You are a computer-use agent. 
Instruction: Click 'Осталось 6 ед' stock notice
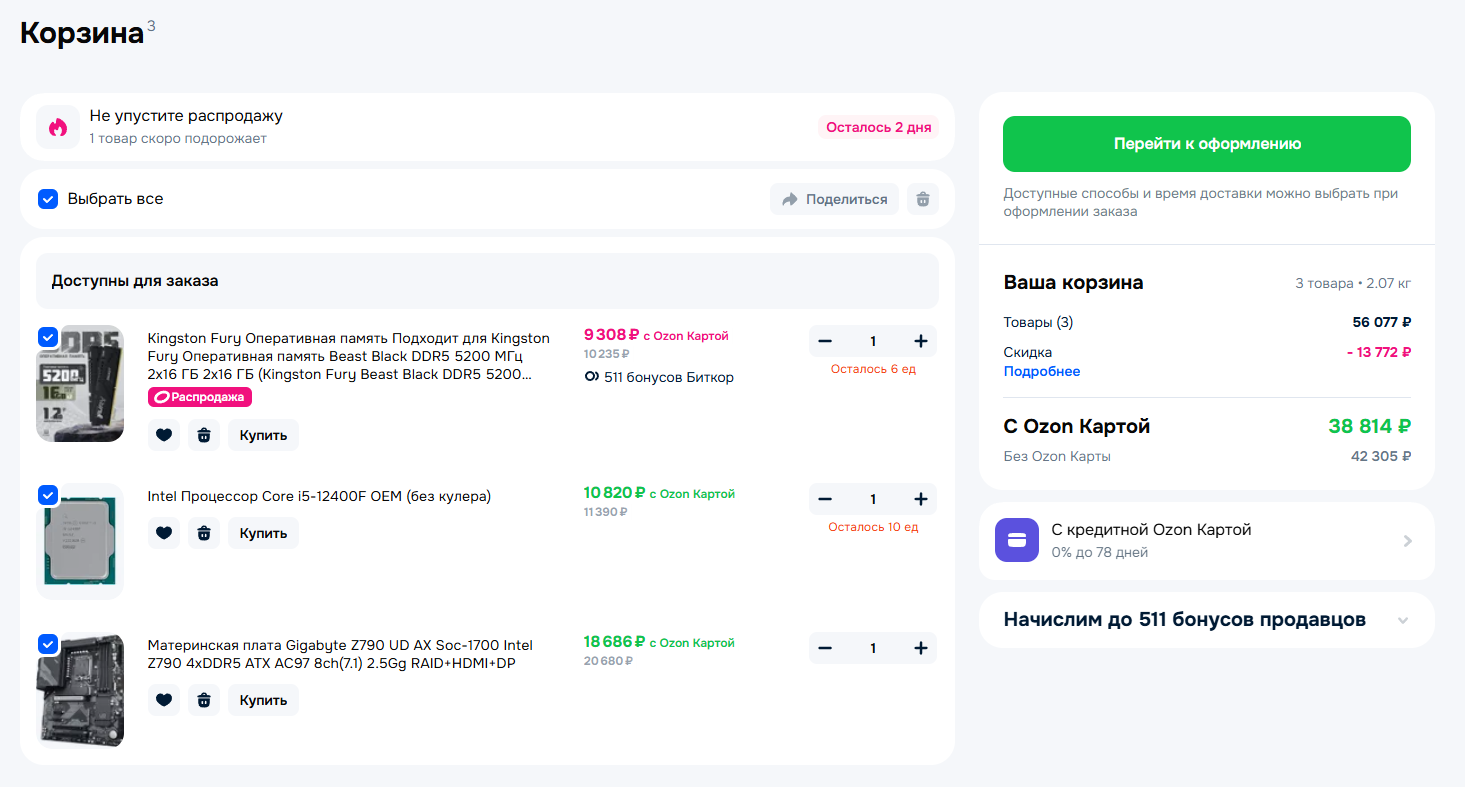873,369
